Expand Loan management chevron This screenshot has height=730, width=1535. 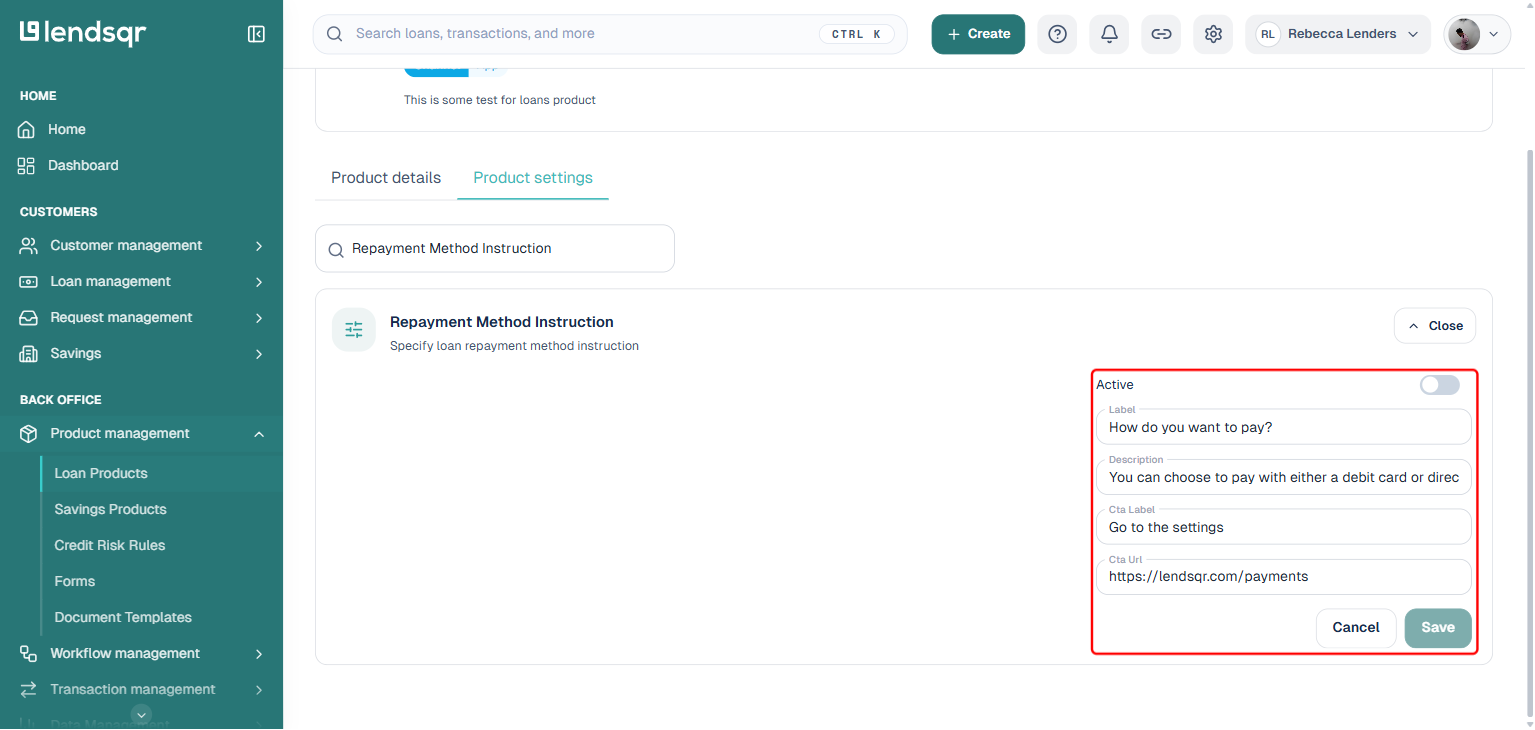click(x=259, y=282)
